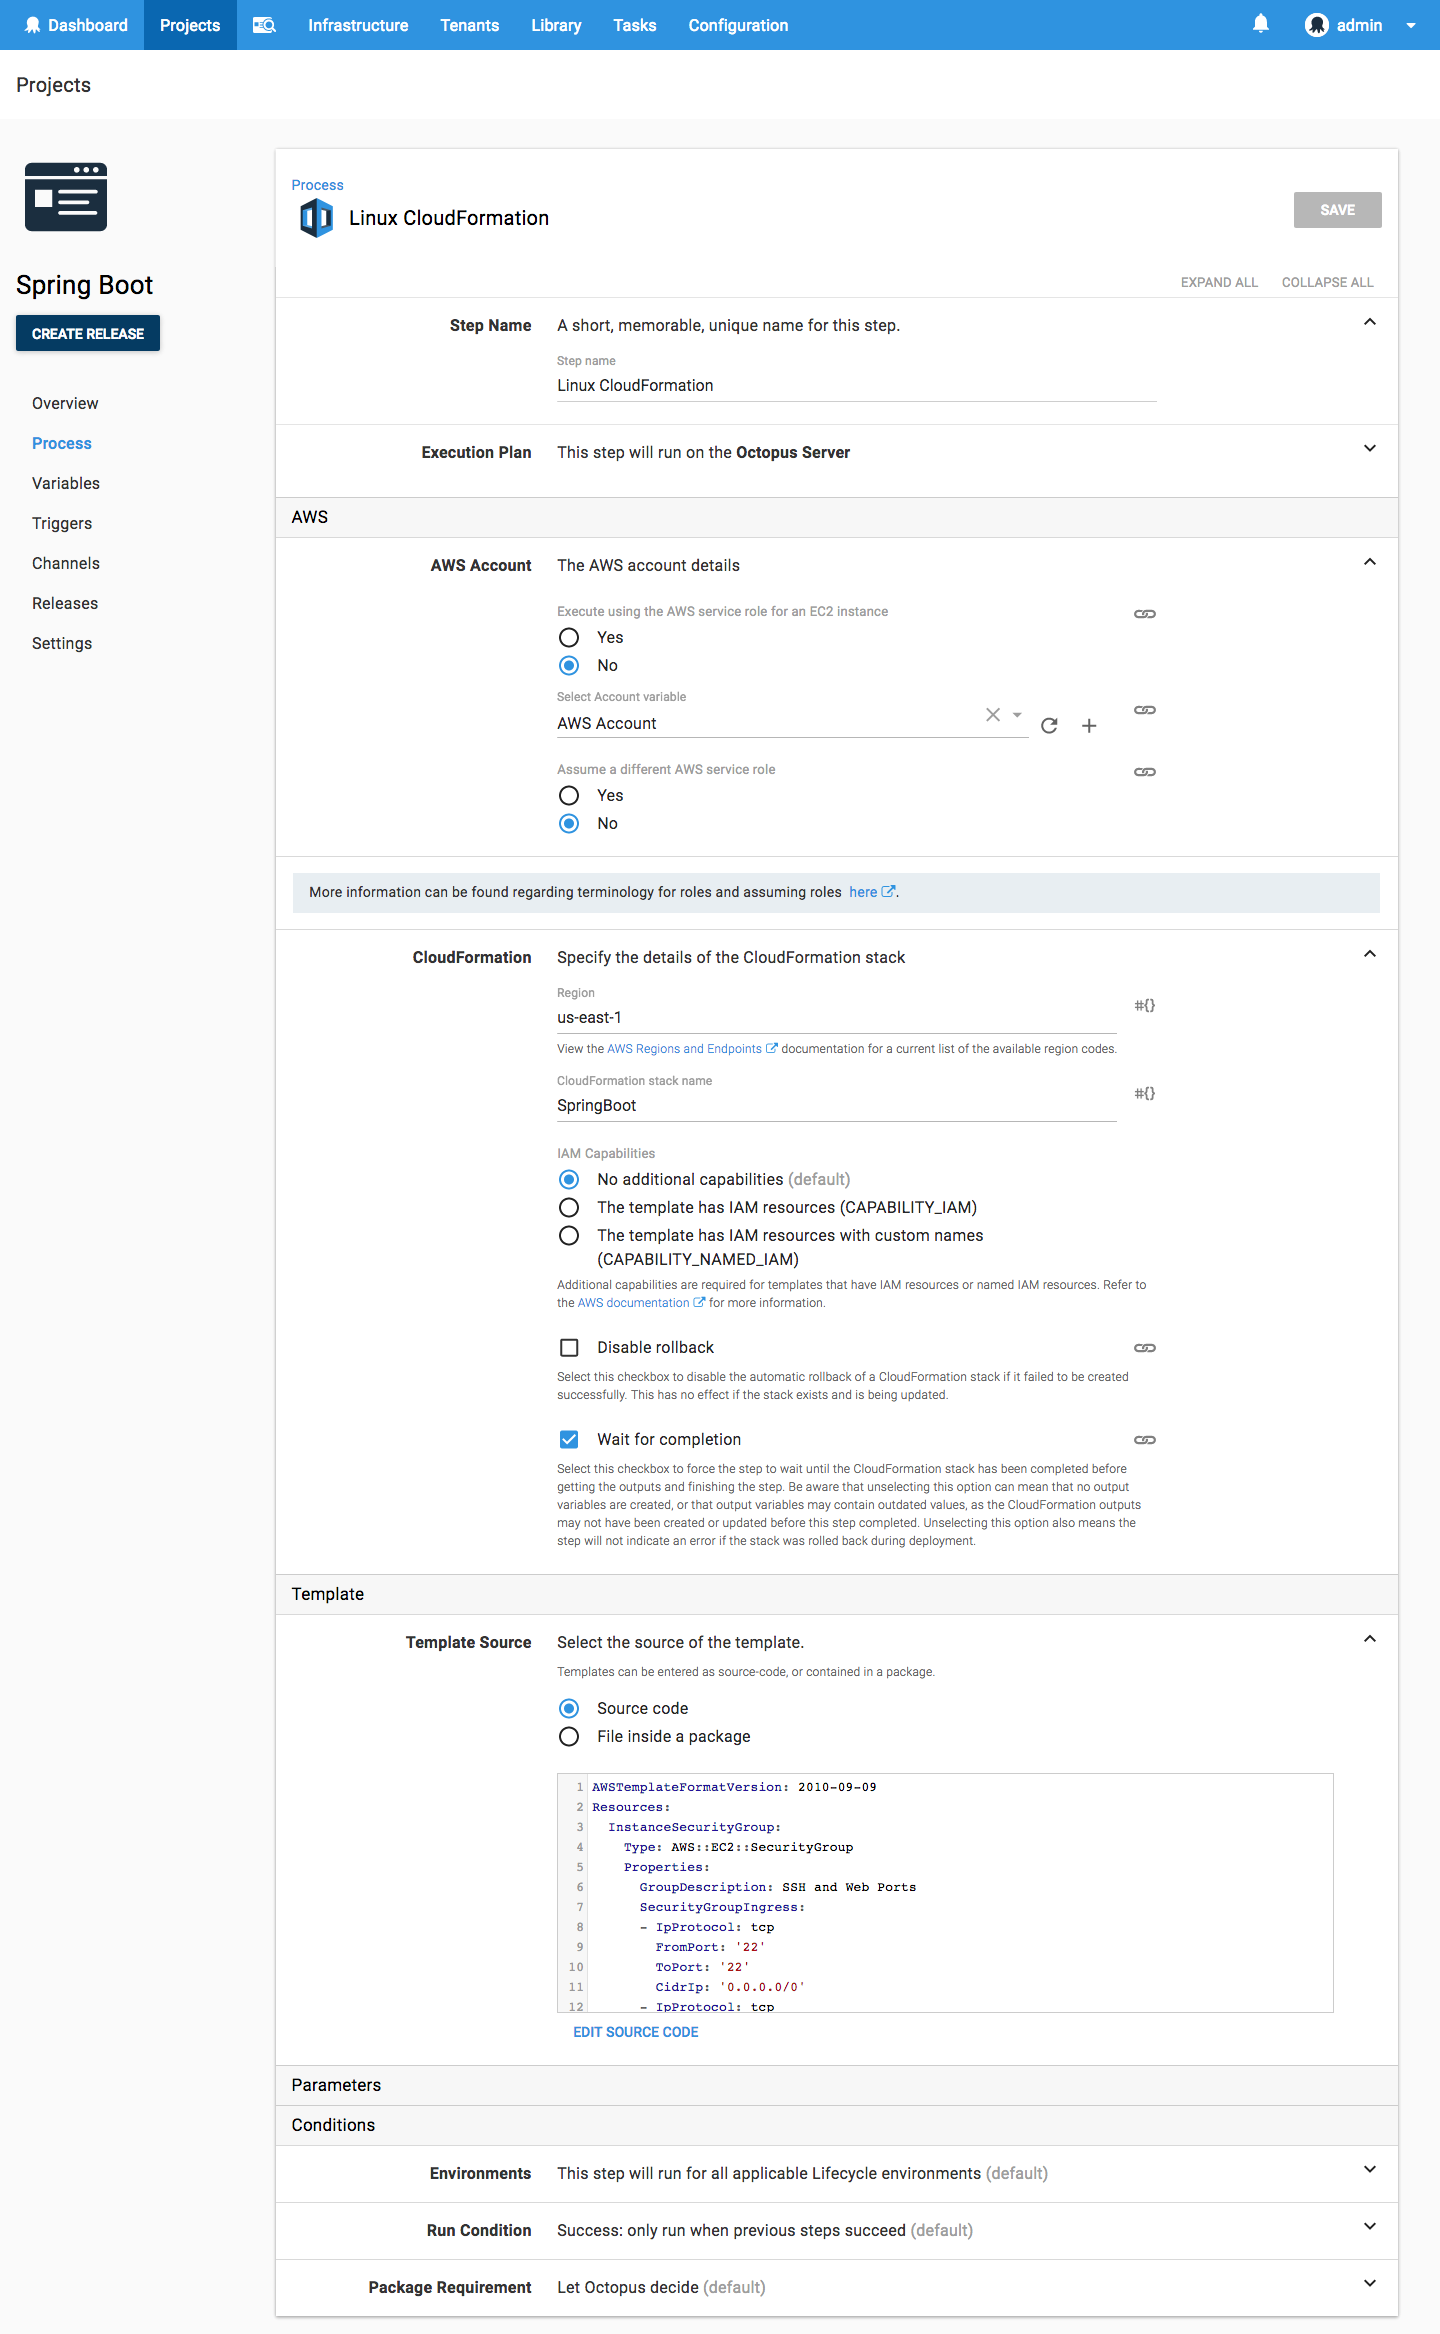
Task: Select No for EC2 instance service role
Action: pyautogui.click(x=569, y=665)
